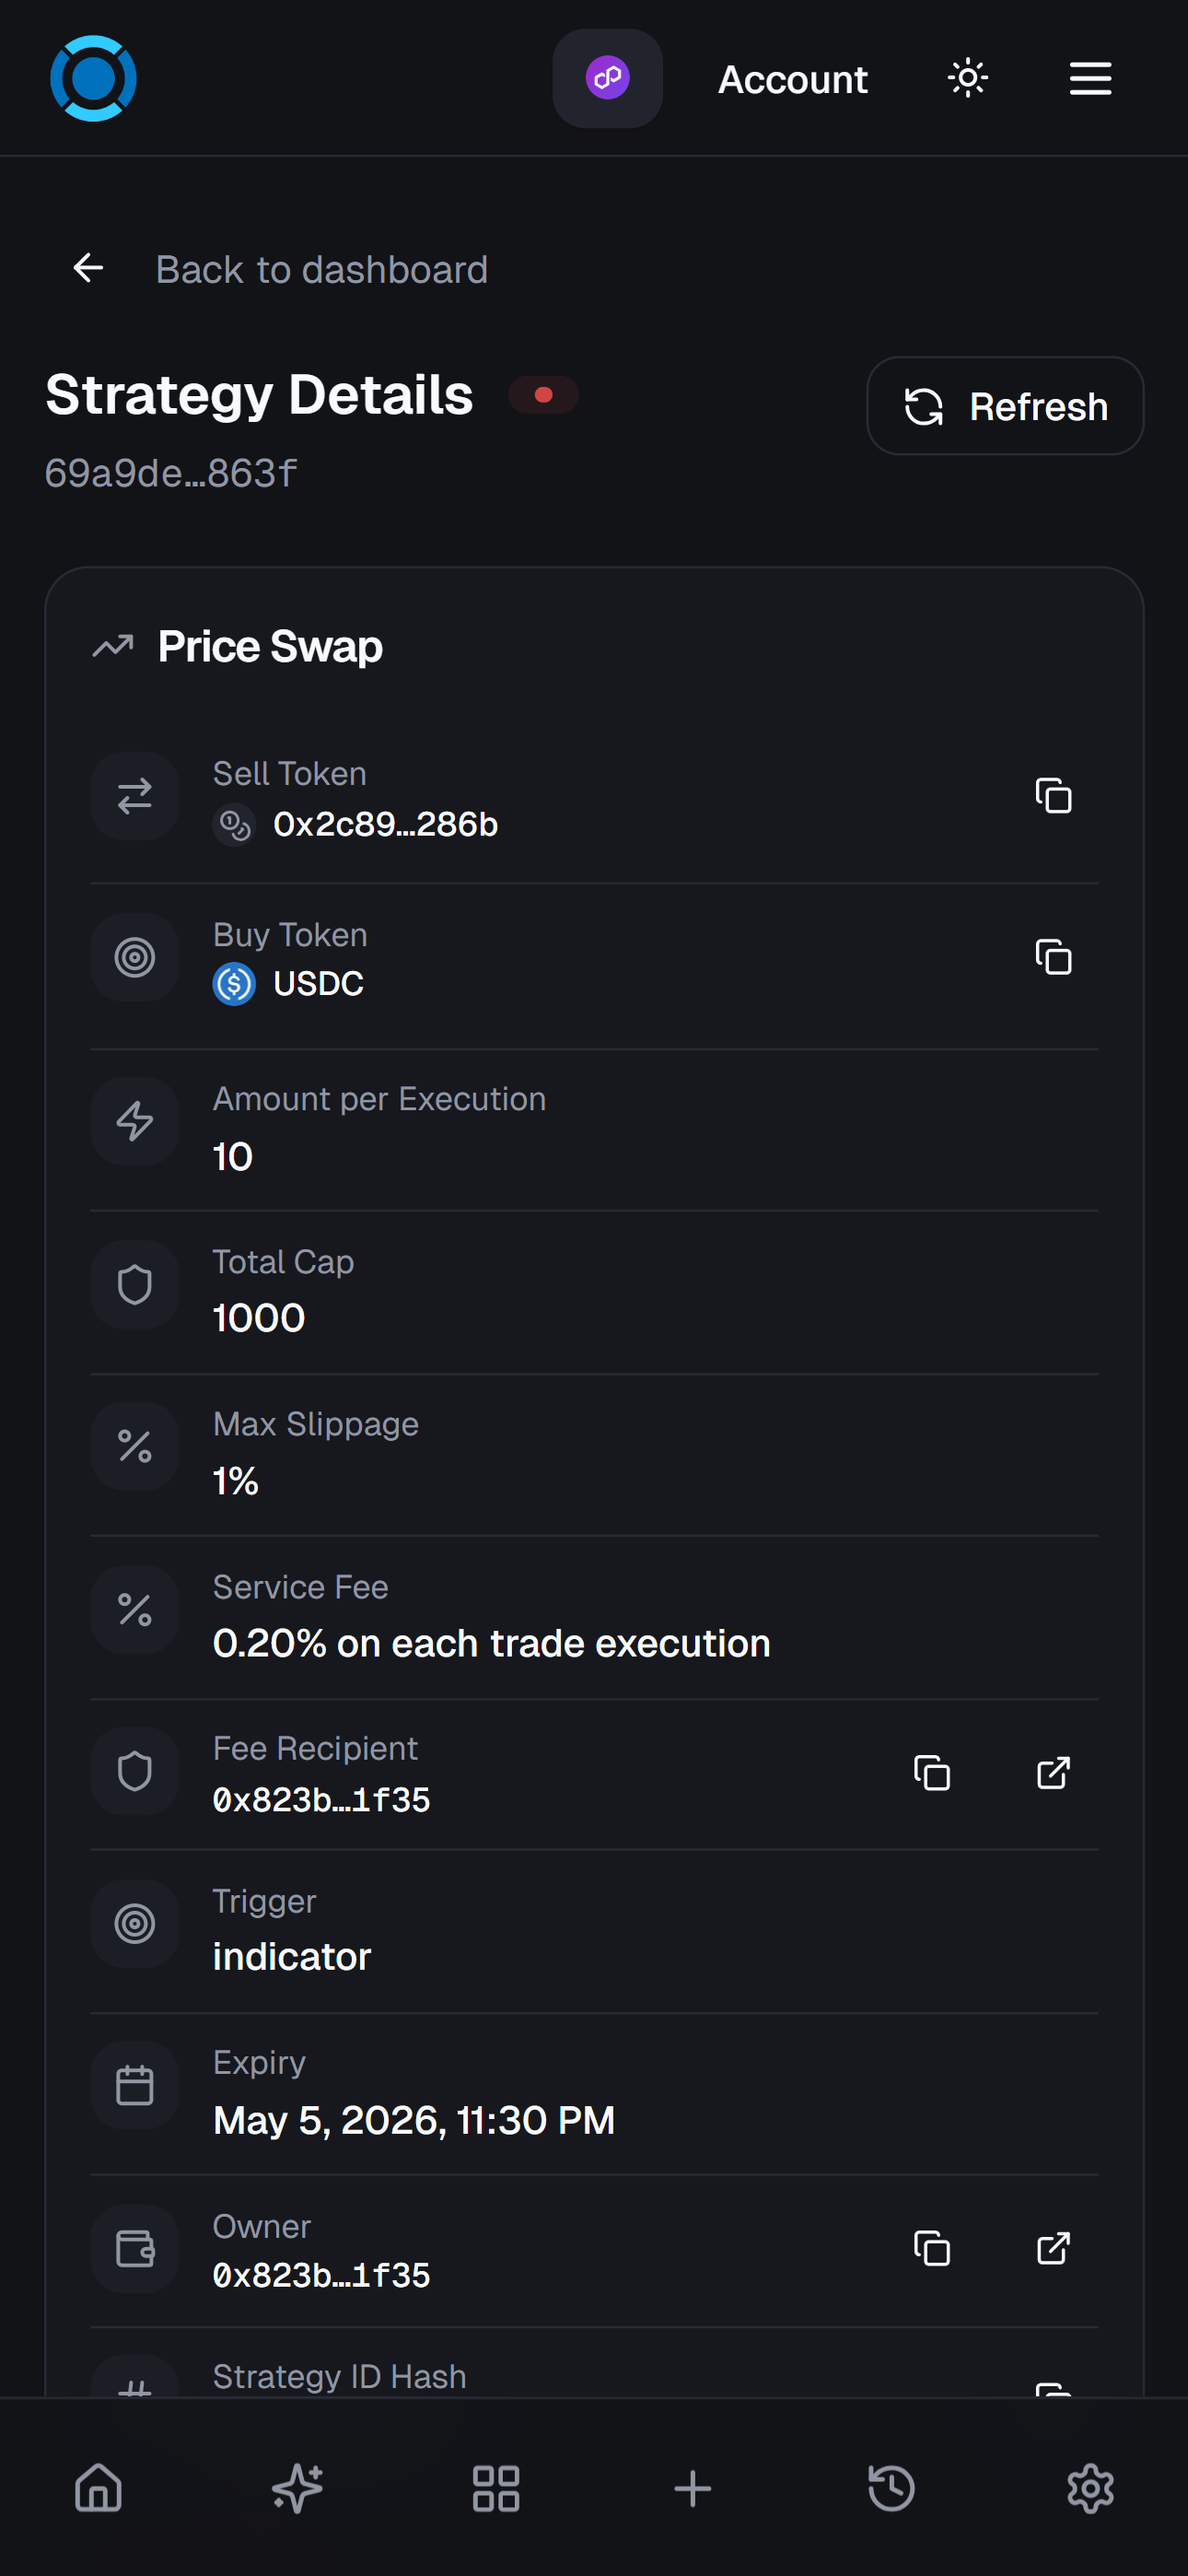
Task: Open the sparkles AI tab
Action: (297, 2488)
